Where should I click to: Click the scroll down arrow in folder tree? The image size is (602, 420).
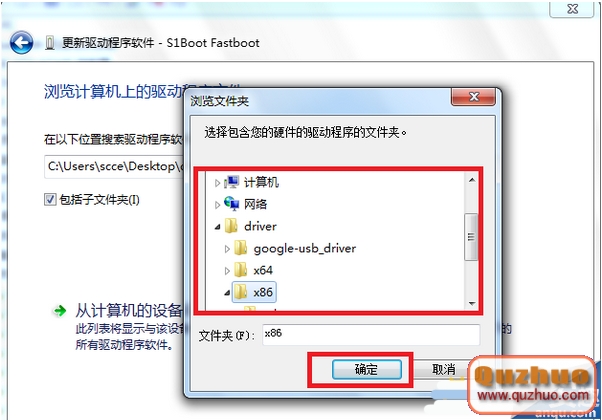pos(471,304)
